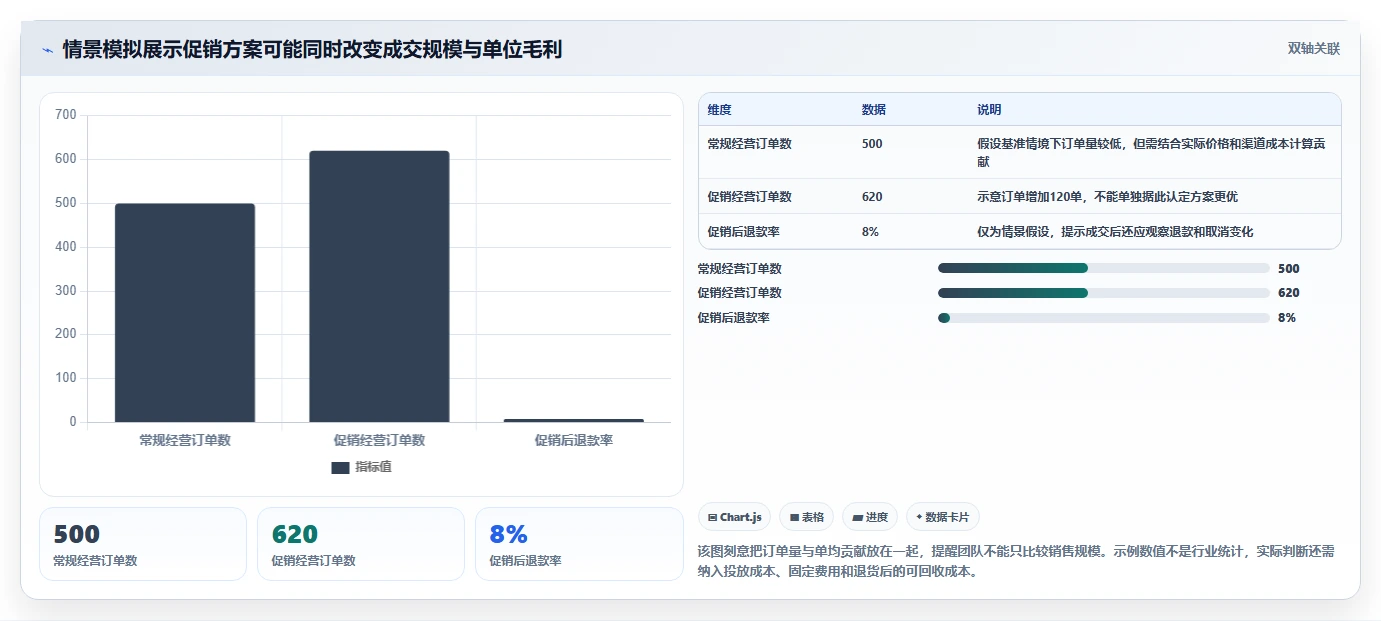This screenshot has width=1381, height=621.
Task: Click the chart x-axis label 促销后退款率
Action: tap(573, 440)
